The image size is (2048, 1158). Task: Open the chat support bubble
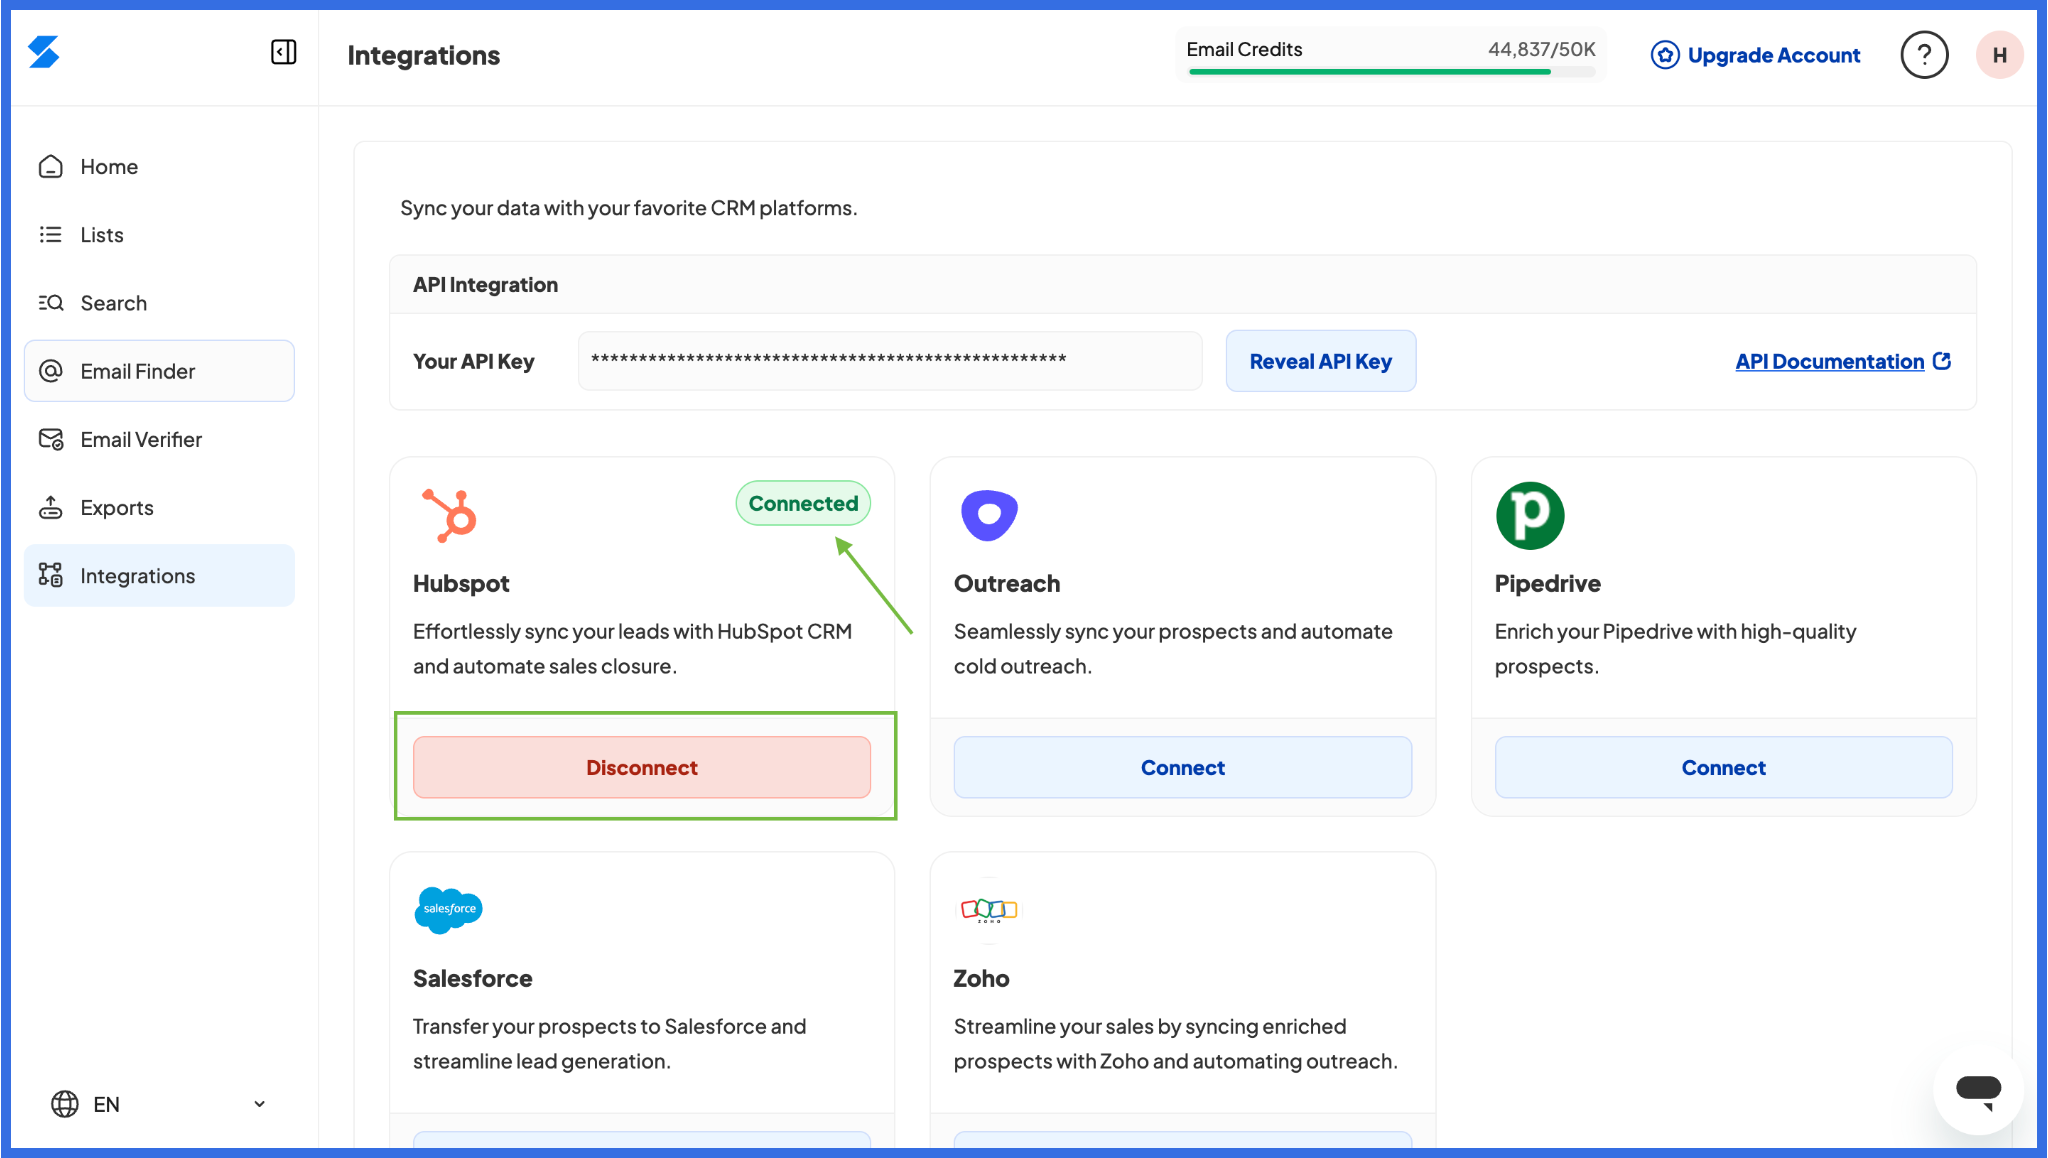(x=1978, y=1089)
